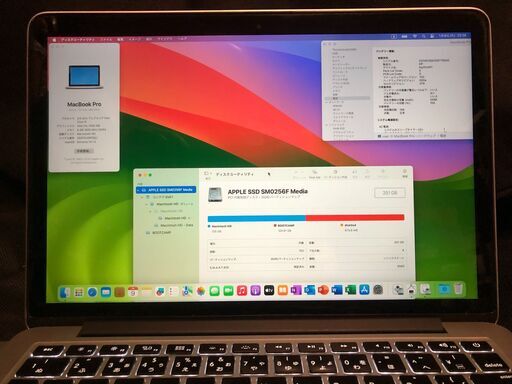Collapse the APPLE SSD SM0256F disclosure triangle

point(138,190)
